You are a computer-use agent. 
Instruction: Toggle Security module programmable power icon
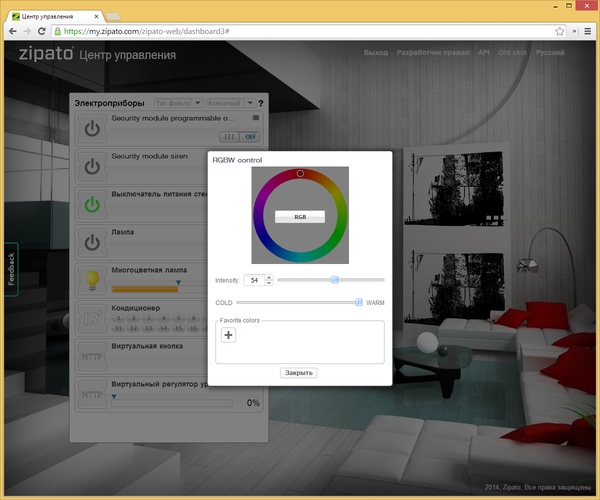pyautogui.click(x=92, y=129)
